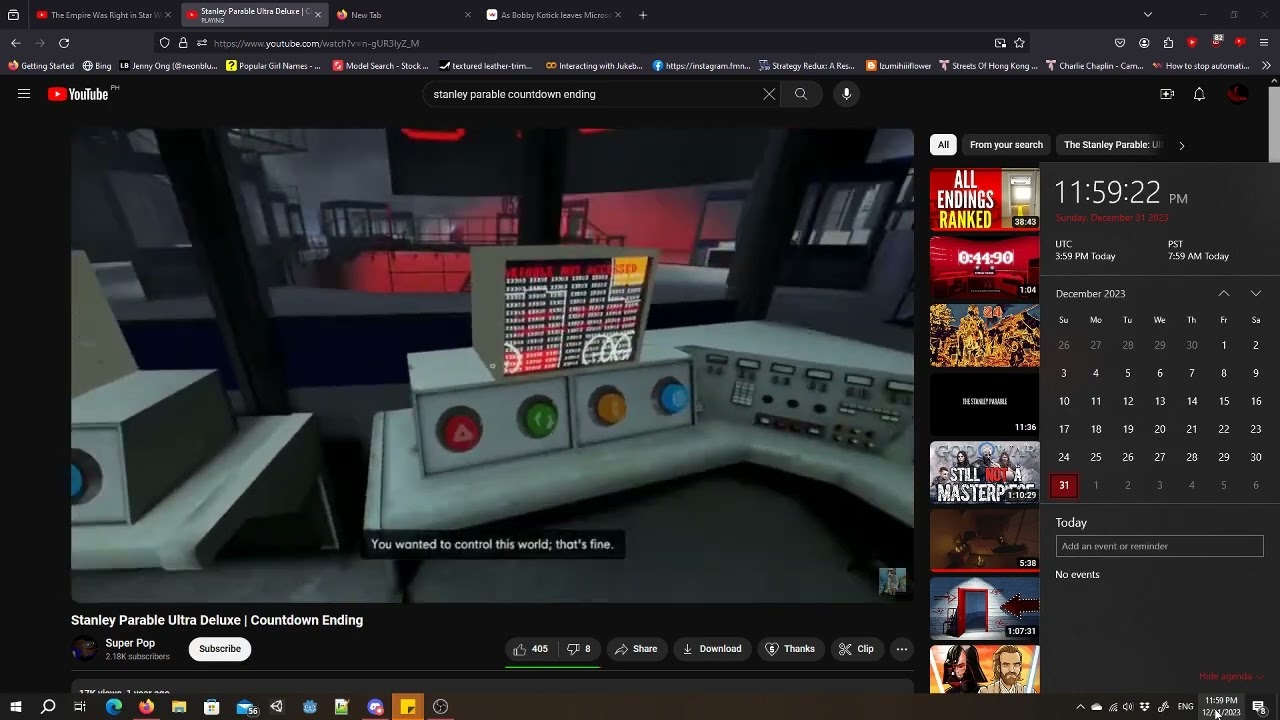
Task: Like the video with thumbs-up 405
Action: click(x=530, y=649)
